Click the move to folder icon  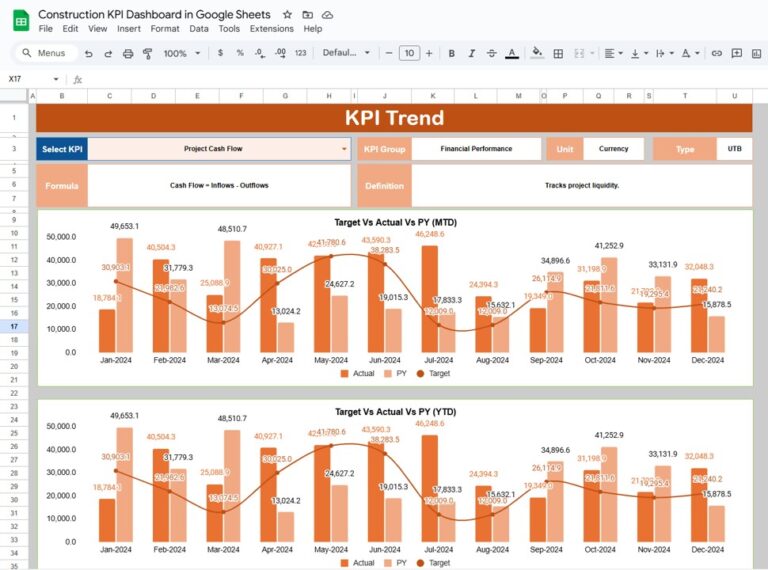click(x=308, y=15)
